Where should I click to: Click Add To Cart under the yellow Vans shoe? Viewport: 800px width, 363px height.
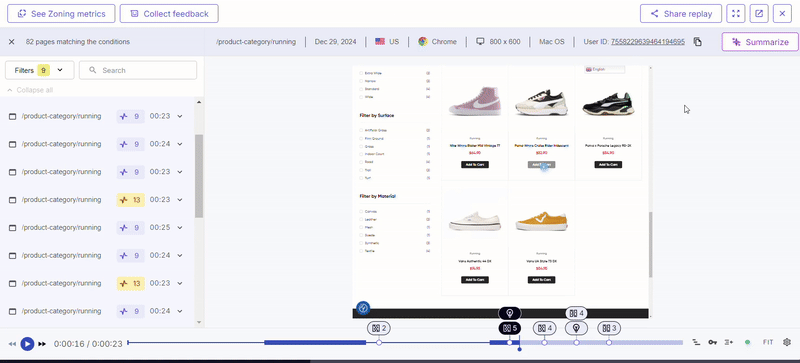pyautogui.click(x=541, y=280)
